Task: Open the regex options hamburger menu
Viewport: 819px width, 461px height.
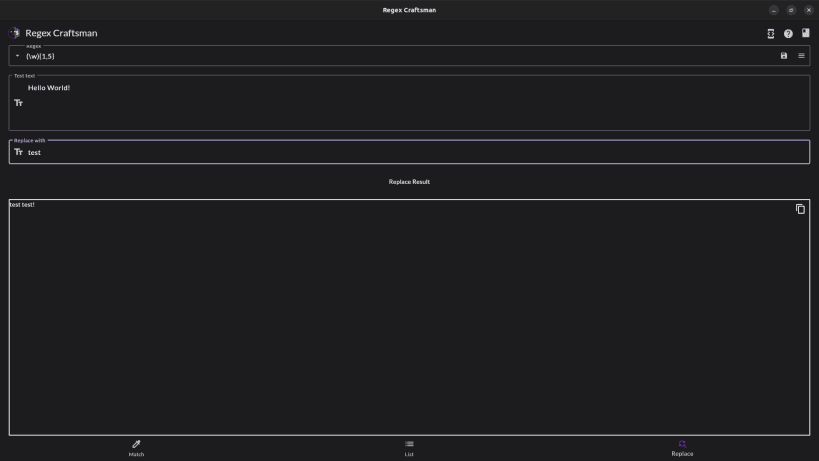Action: pyautogui.click(x=801, y=56)
